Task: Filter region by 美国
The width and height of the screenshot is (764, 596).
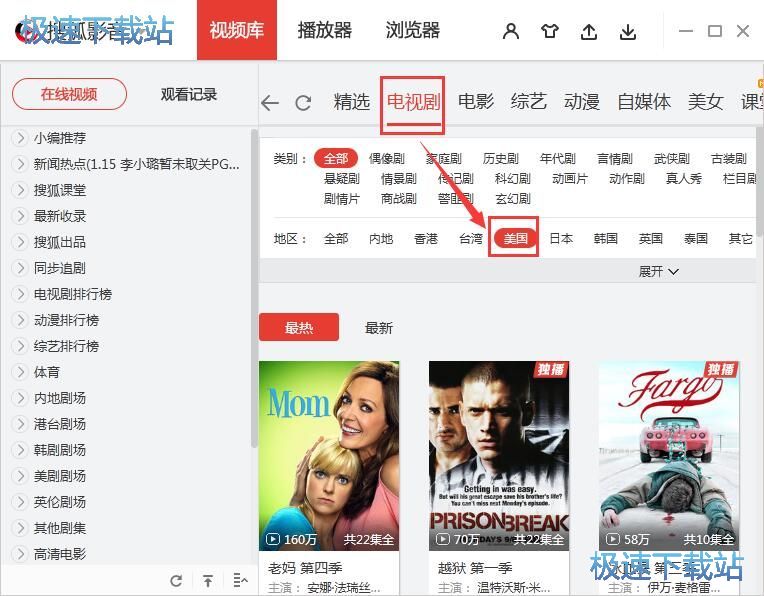Action: [516, 238]
